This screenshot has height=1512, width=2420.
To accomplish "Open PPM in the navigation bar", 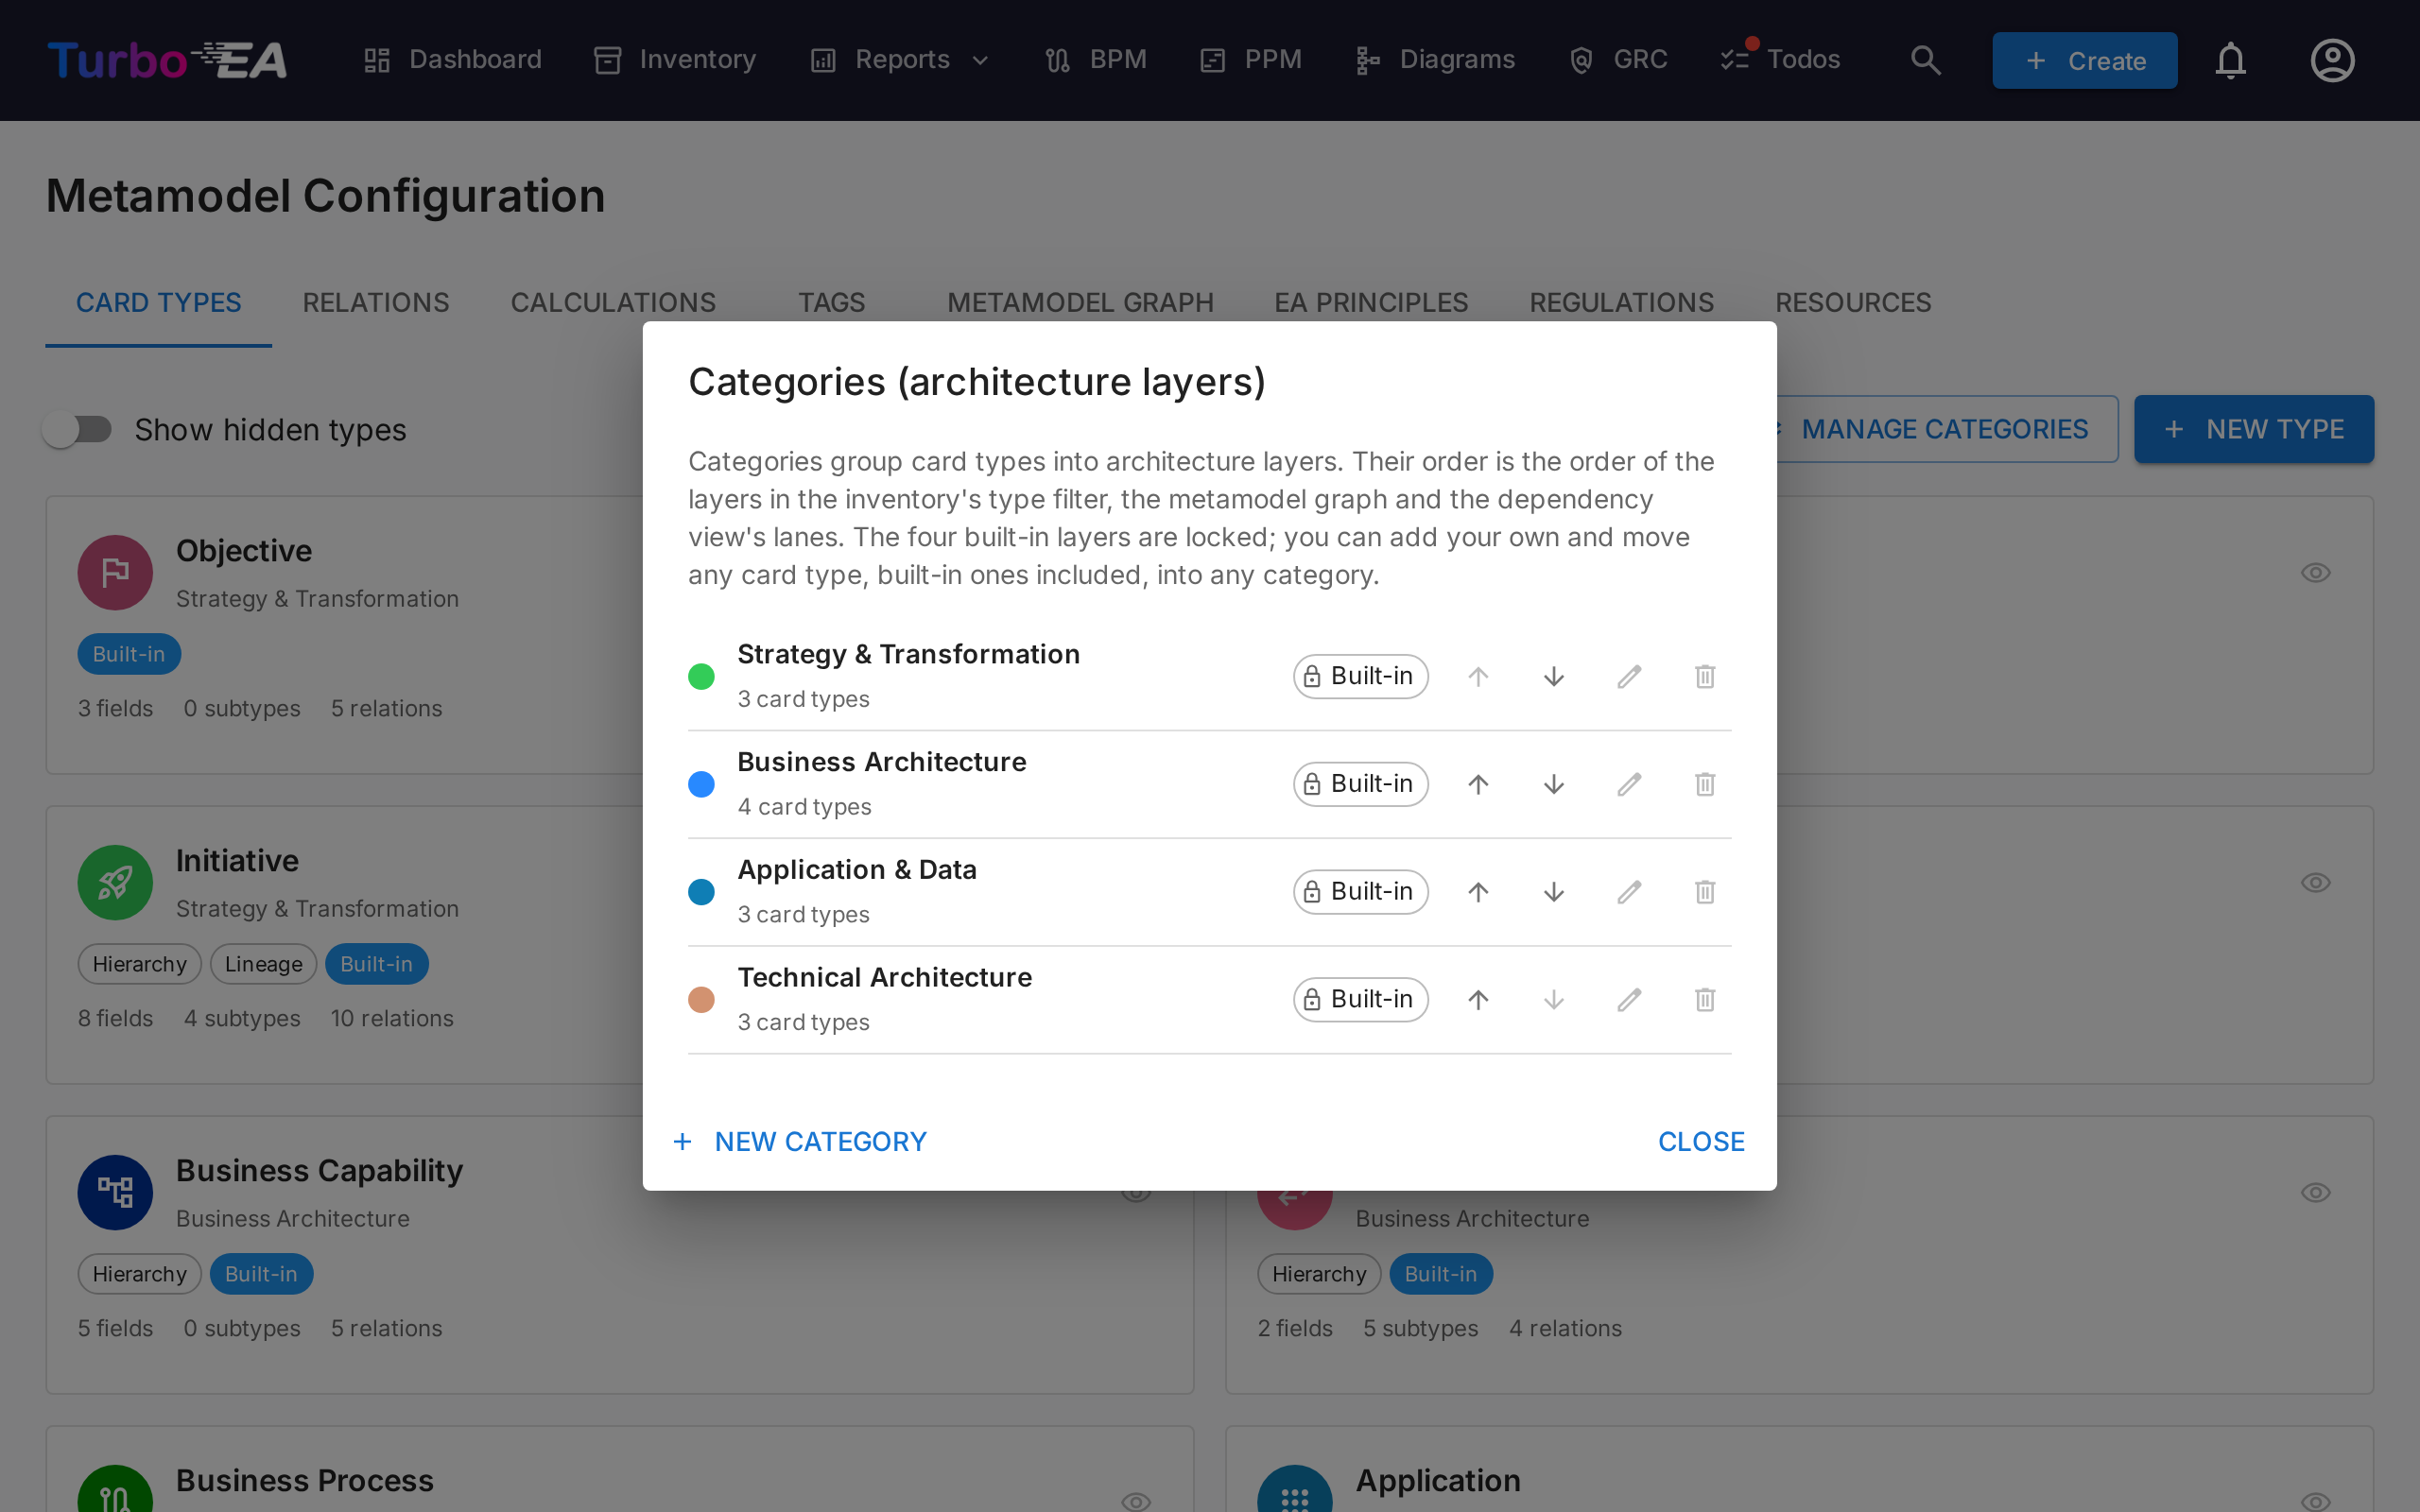I will [1251, 60].
